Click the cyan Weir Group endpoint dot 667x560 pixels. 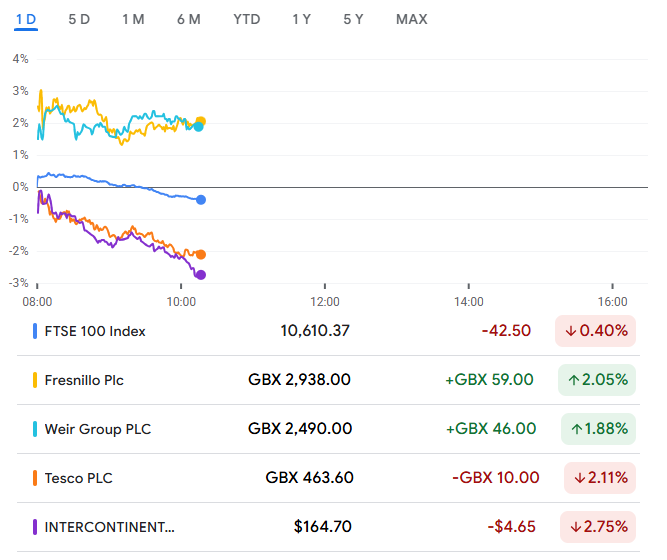(198, 126)
